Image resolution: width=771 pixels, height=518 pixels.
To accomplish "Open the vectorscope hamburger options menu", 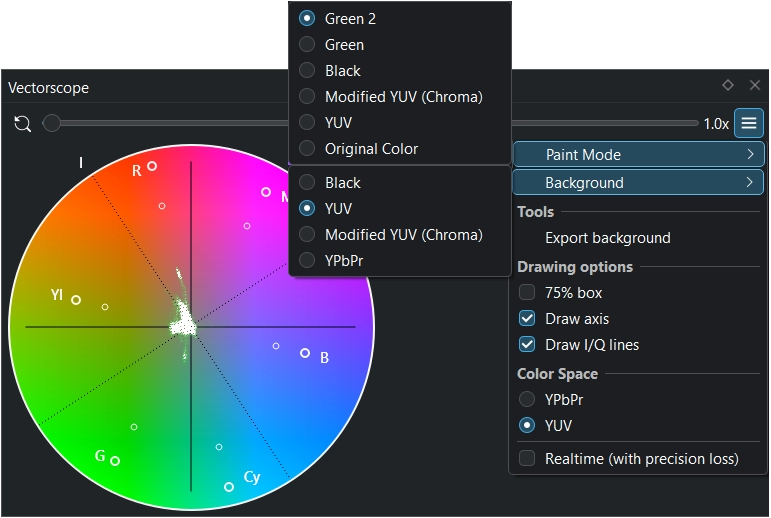I will (748, 123).
